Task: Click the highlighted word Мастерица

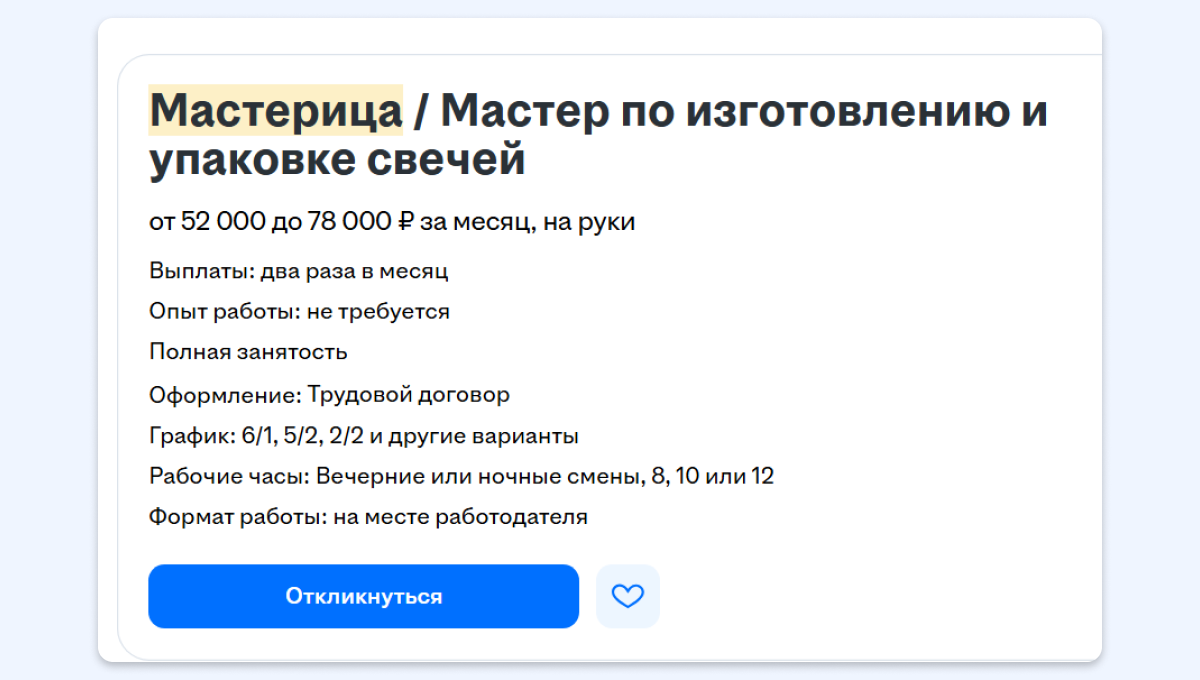Action: coord(276,110)
